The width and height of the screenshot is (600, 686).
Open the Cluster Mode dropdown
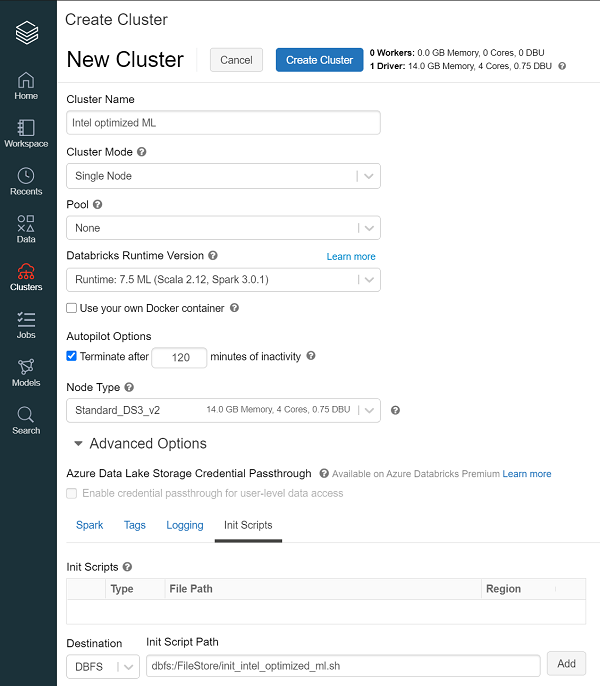click(223, 176)
